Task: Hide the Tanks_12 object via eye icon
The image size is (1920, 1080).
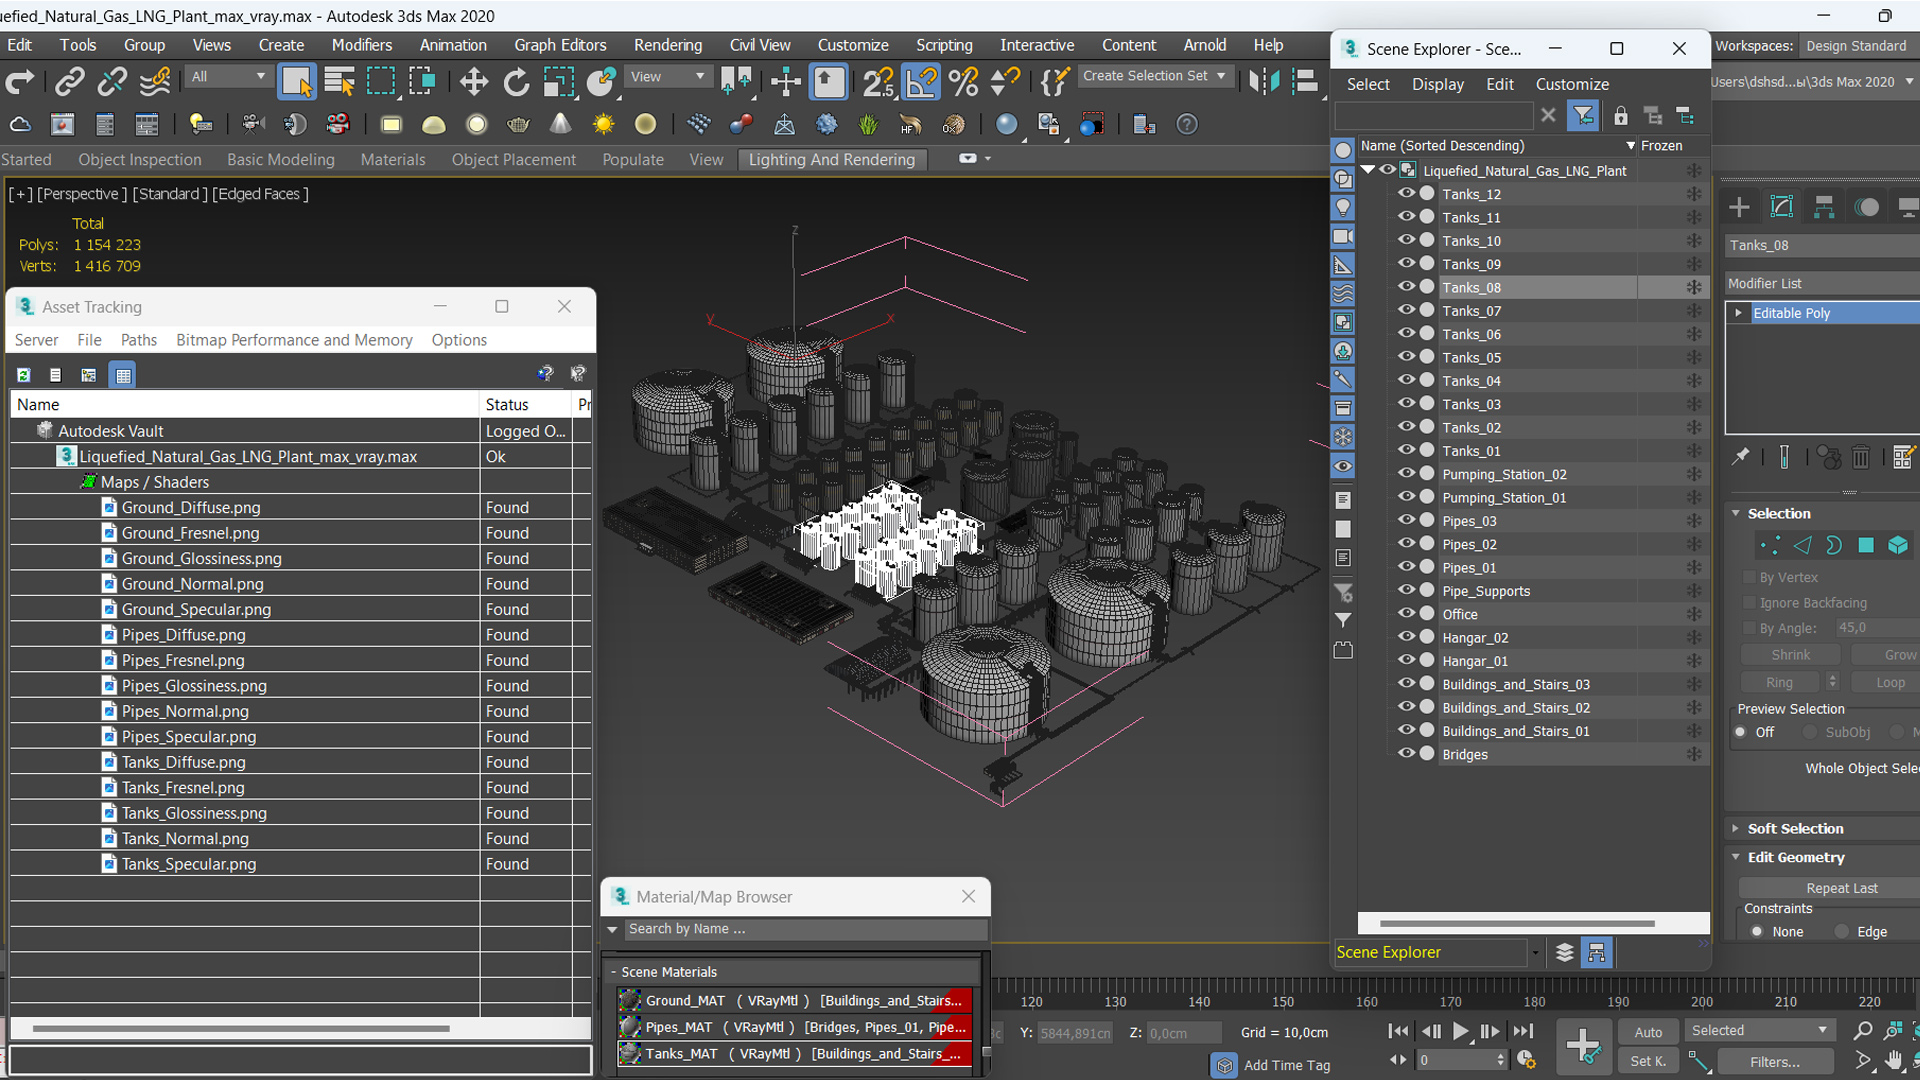Action: 1406,194
